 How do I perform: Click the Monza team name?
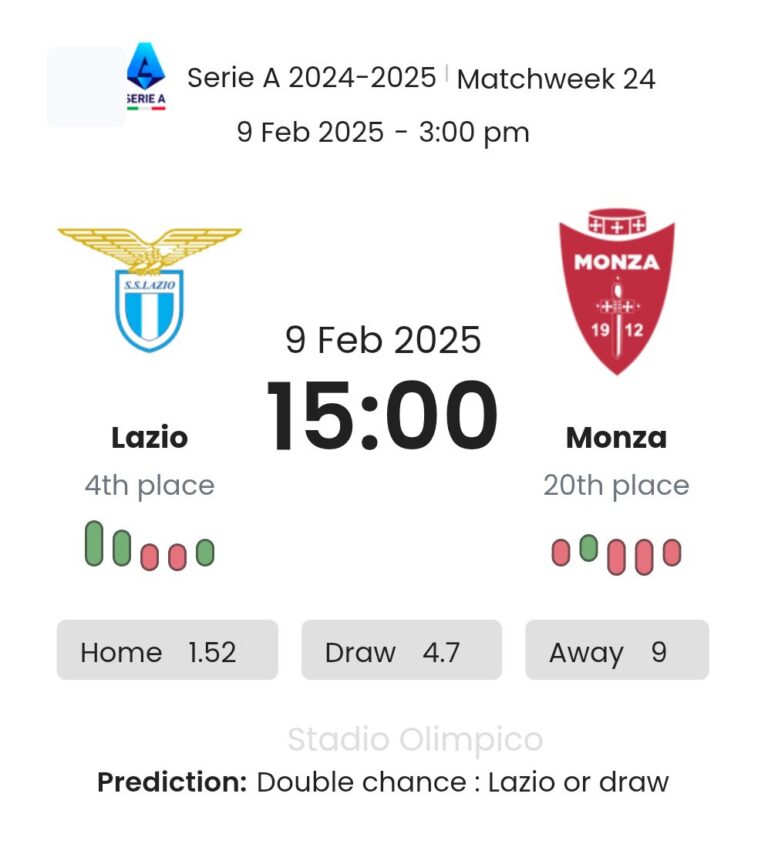(x=616, y=437)
